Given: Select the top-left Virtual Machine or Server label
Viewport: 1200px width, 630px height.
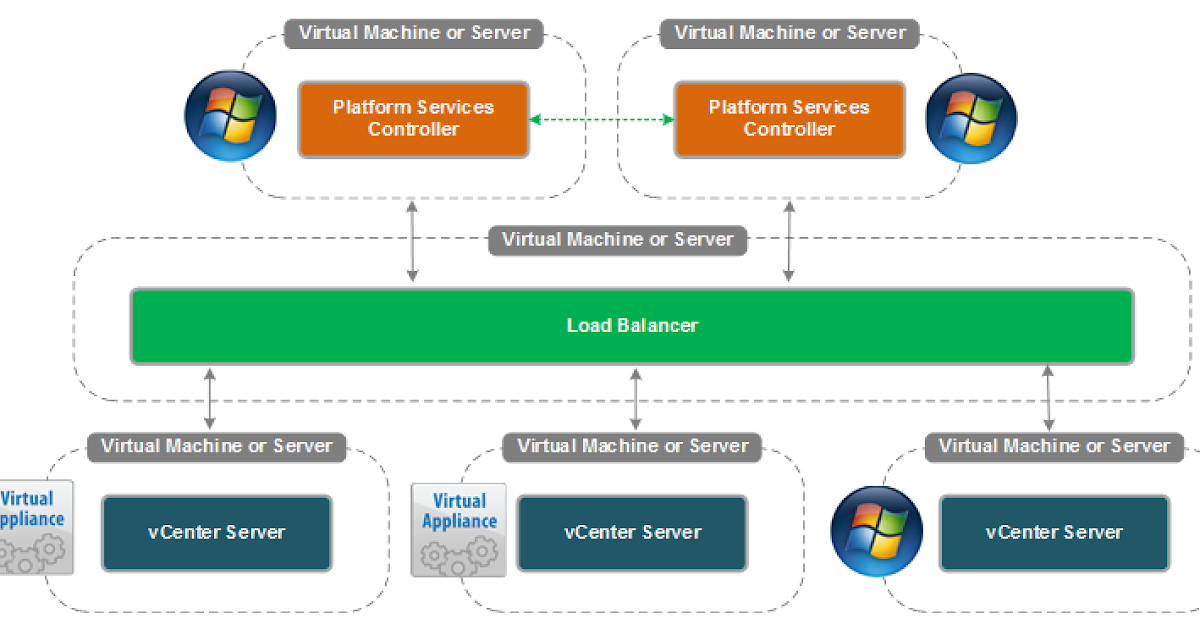Looking at the screenshot, I should 414,33.
